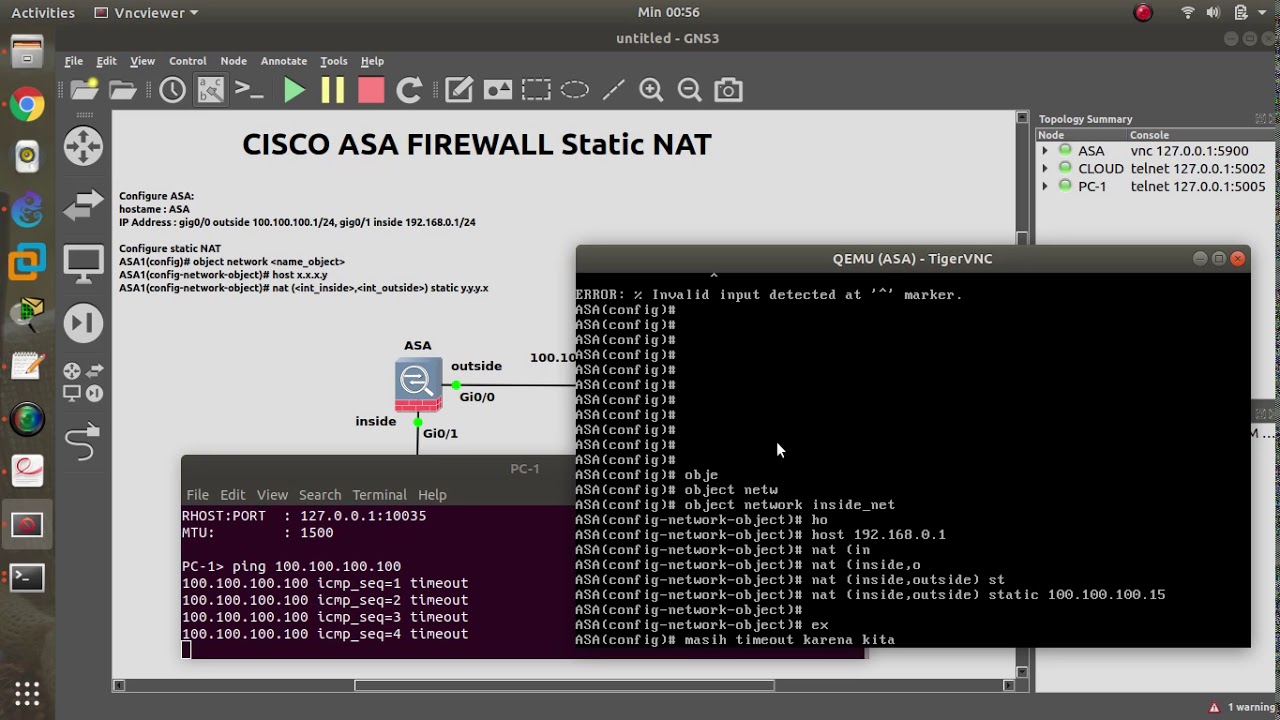
Task: Select the ASA firewall node on canvas
Action: (x=418, y=383)
